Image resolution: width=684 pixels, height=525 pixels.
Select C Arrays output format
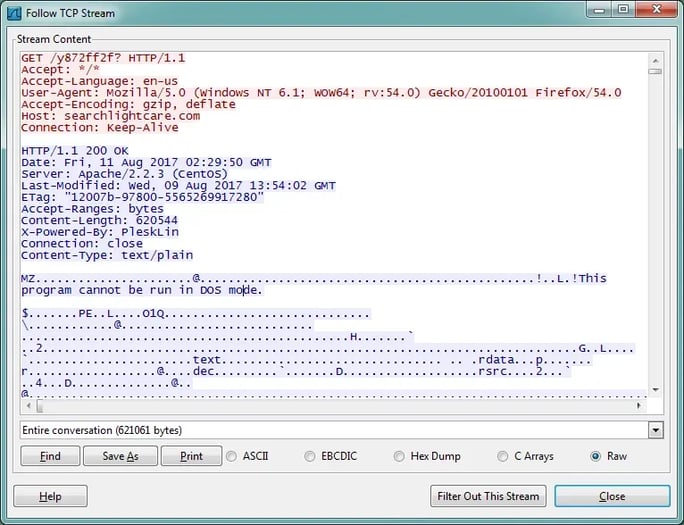point(504,456)
